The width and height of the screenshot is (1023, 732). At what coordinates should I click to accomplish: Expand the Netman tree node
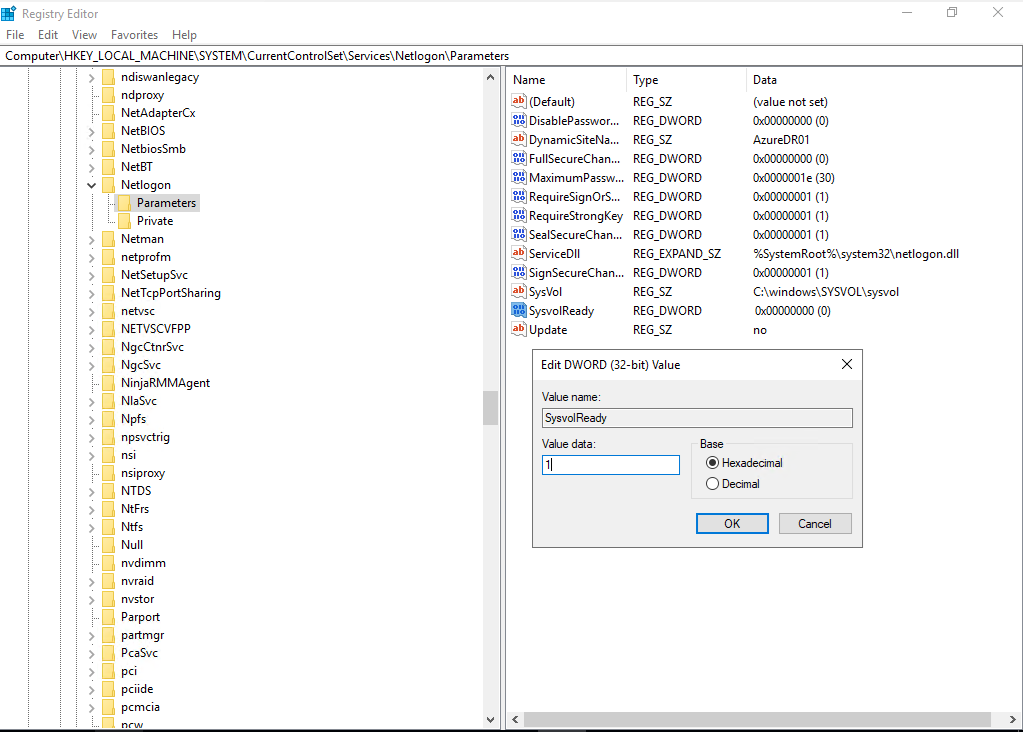point(91,239)
